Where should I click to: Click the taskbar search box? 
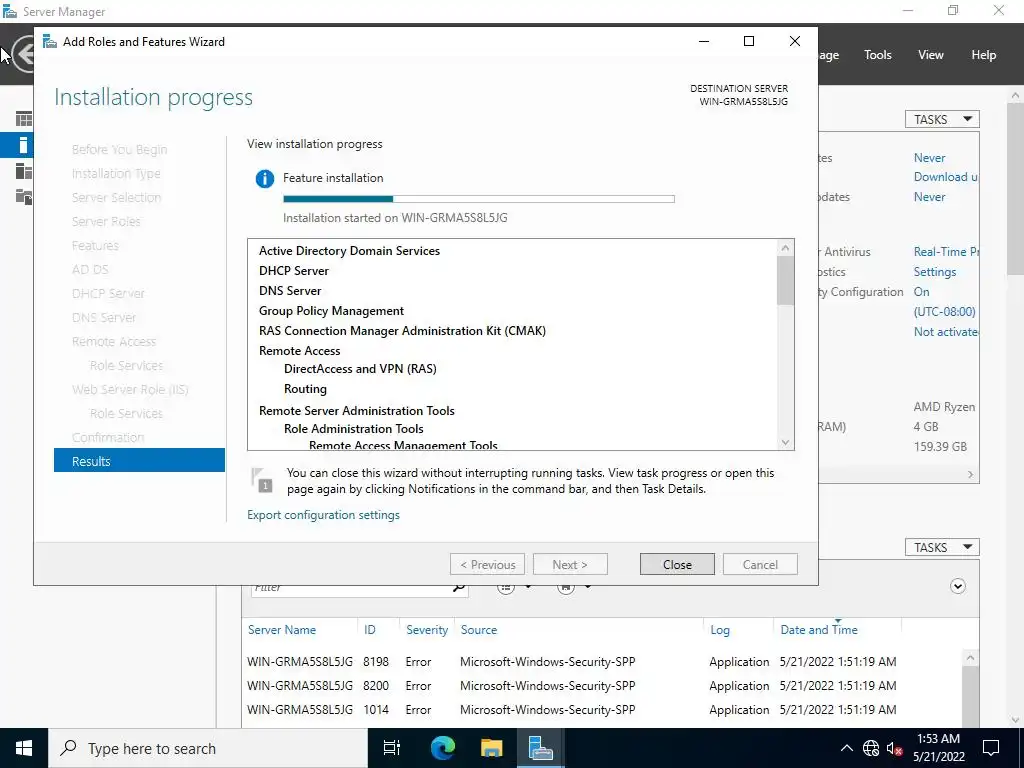(208, 748)
